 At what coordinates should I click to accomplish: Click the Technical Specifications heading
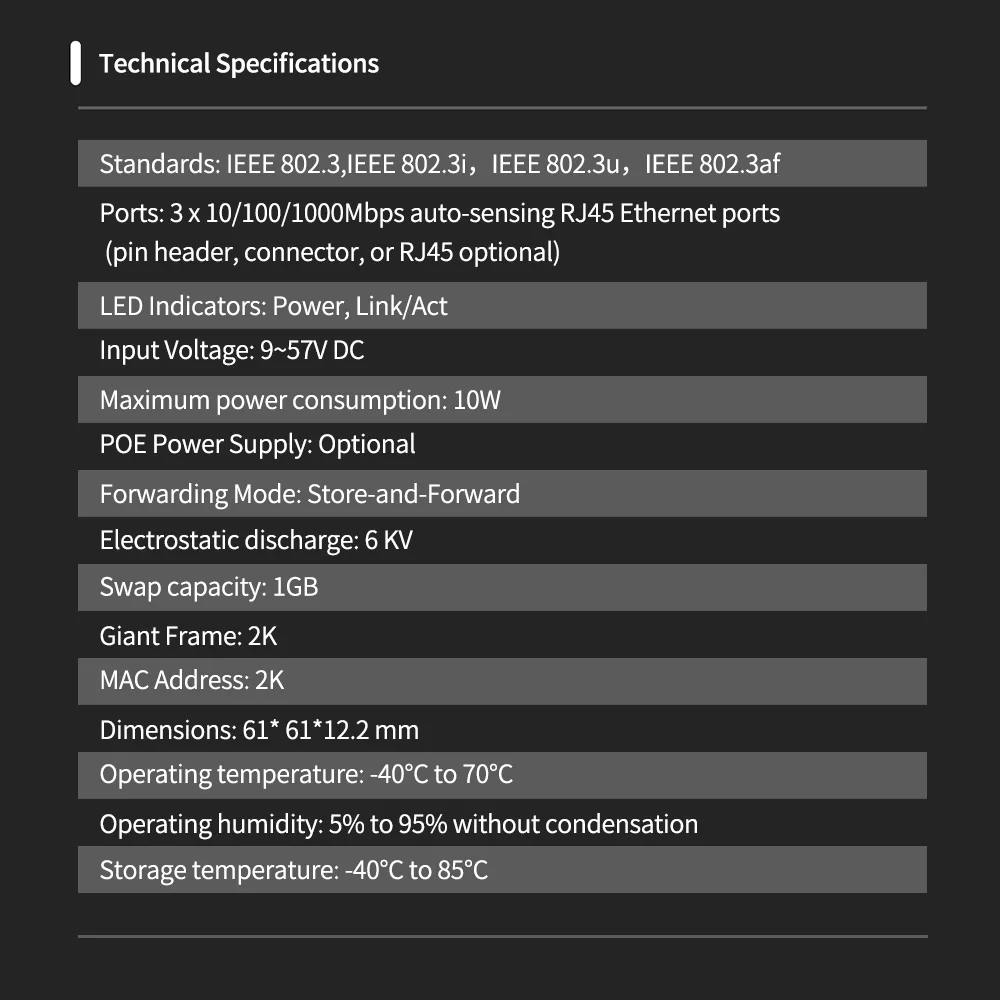coord(239,64)
